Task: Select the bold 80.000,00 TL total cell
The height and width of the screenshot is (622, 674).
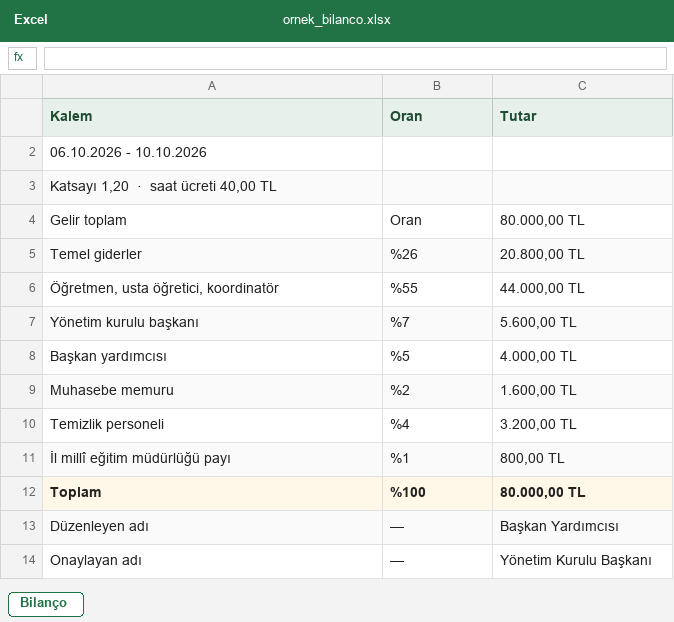Action: pos(582,493)
